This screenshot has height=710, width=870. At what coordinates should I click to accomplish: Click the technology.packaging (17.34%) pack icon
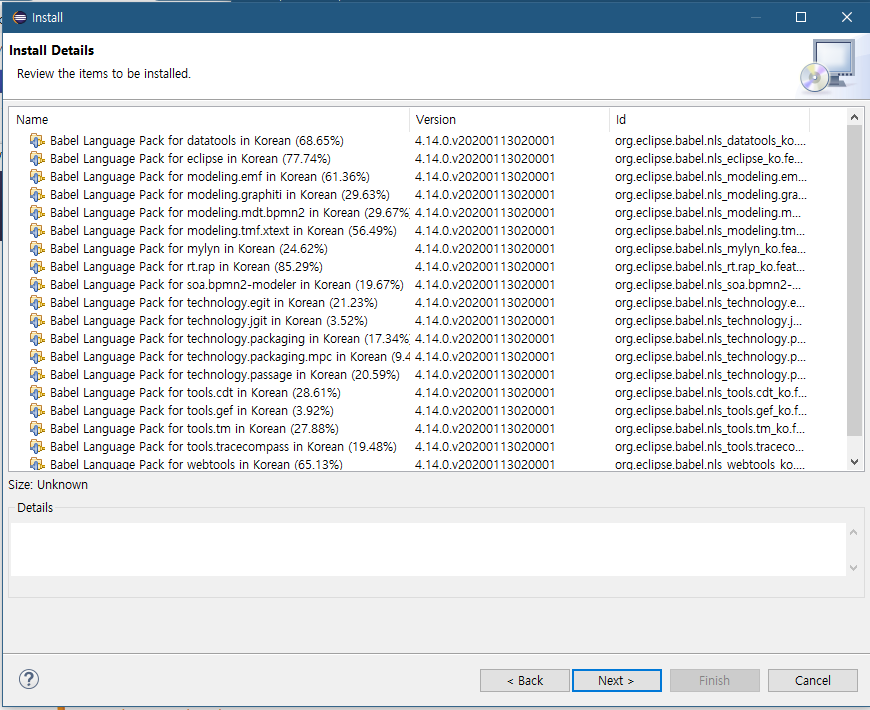point(37,339)
